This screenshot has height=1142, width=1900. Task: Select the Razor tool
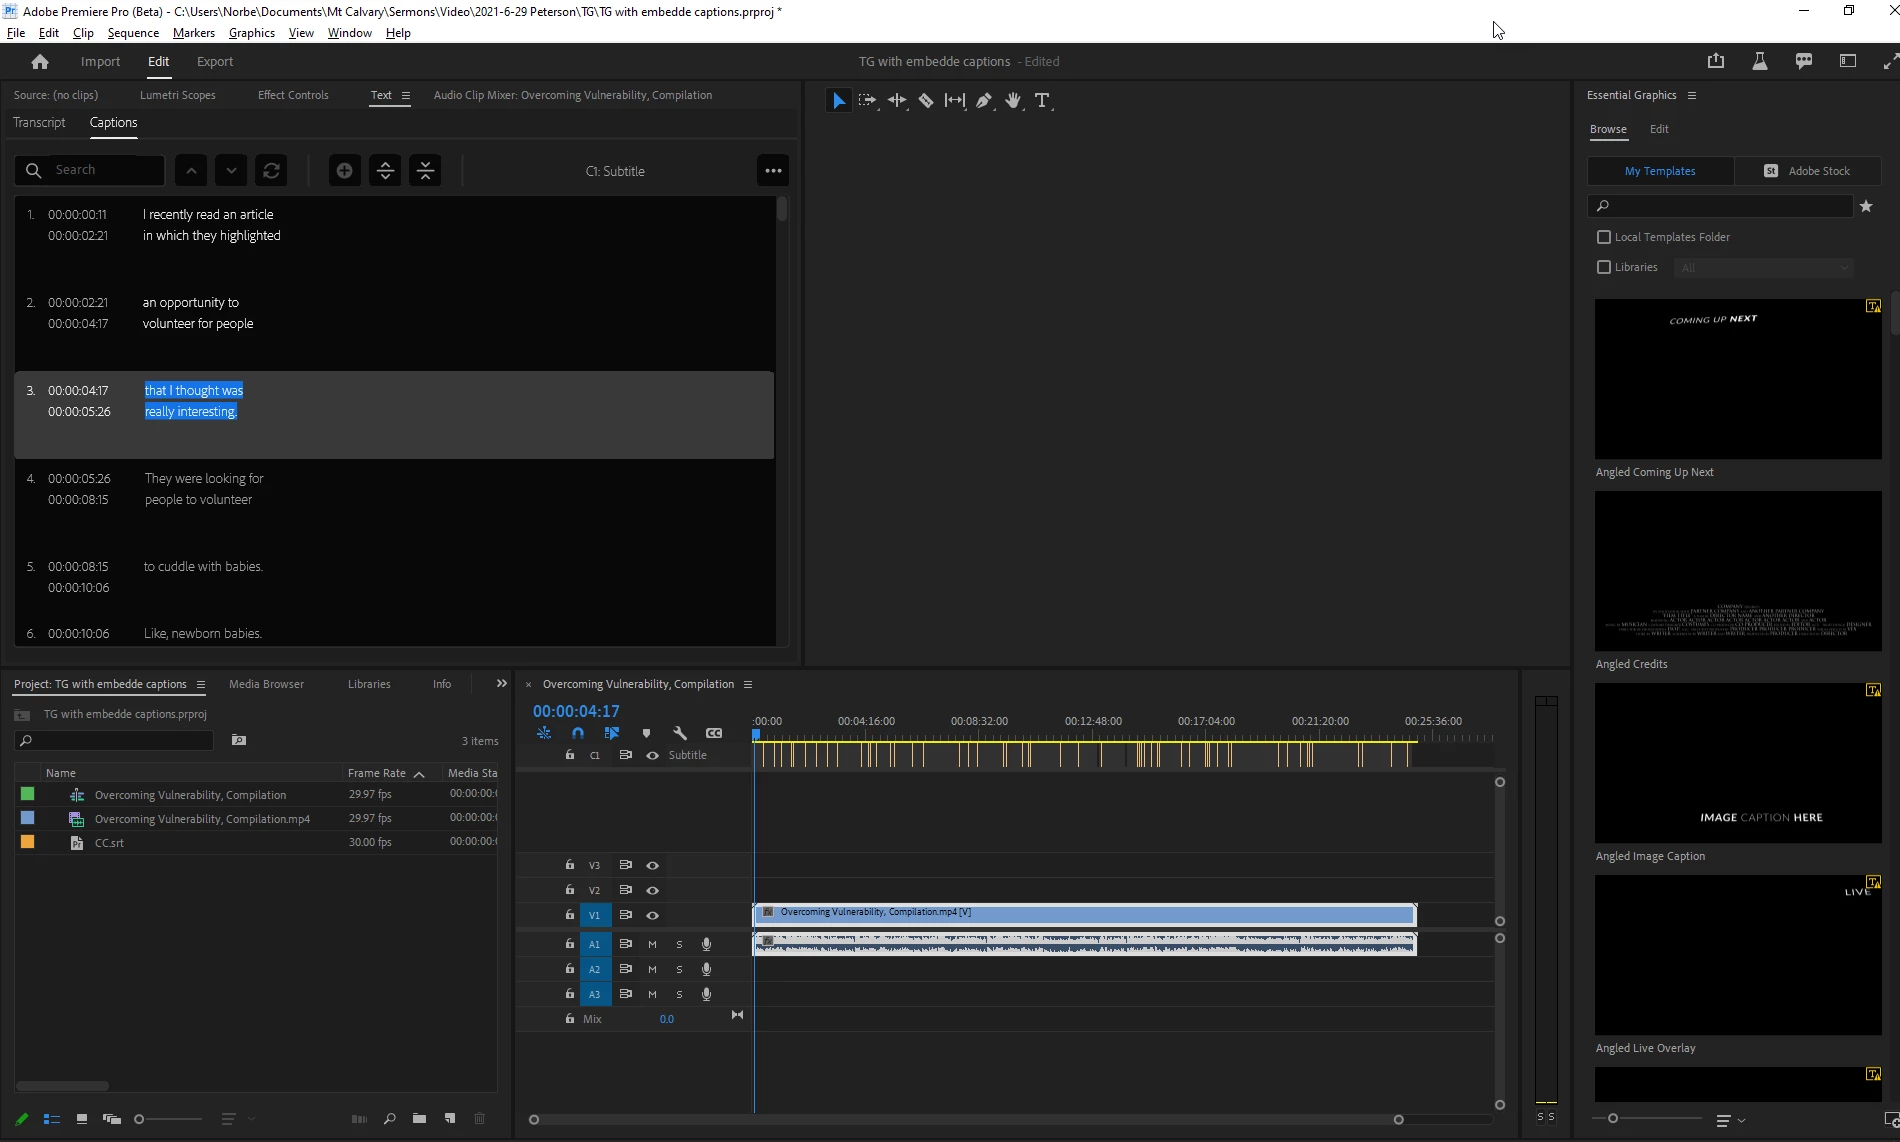click(x=926, y=100)
